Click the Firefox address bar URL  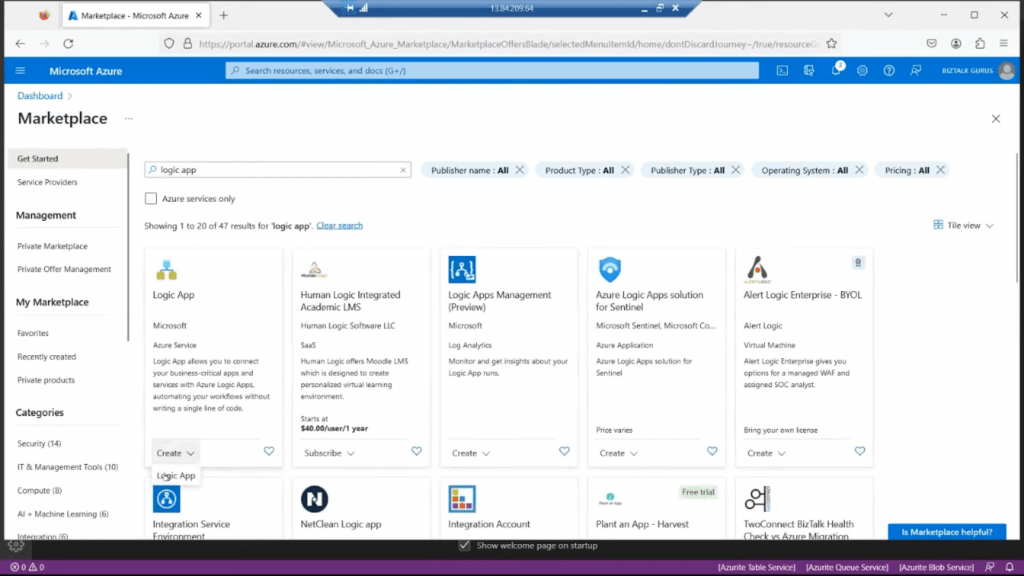tap(508, 44)
